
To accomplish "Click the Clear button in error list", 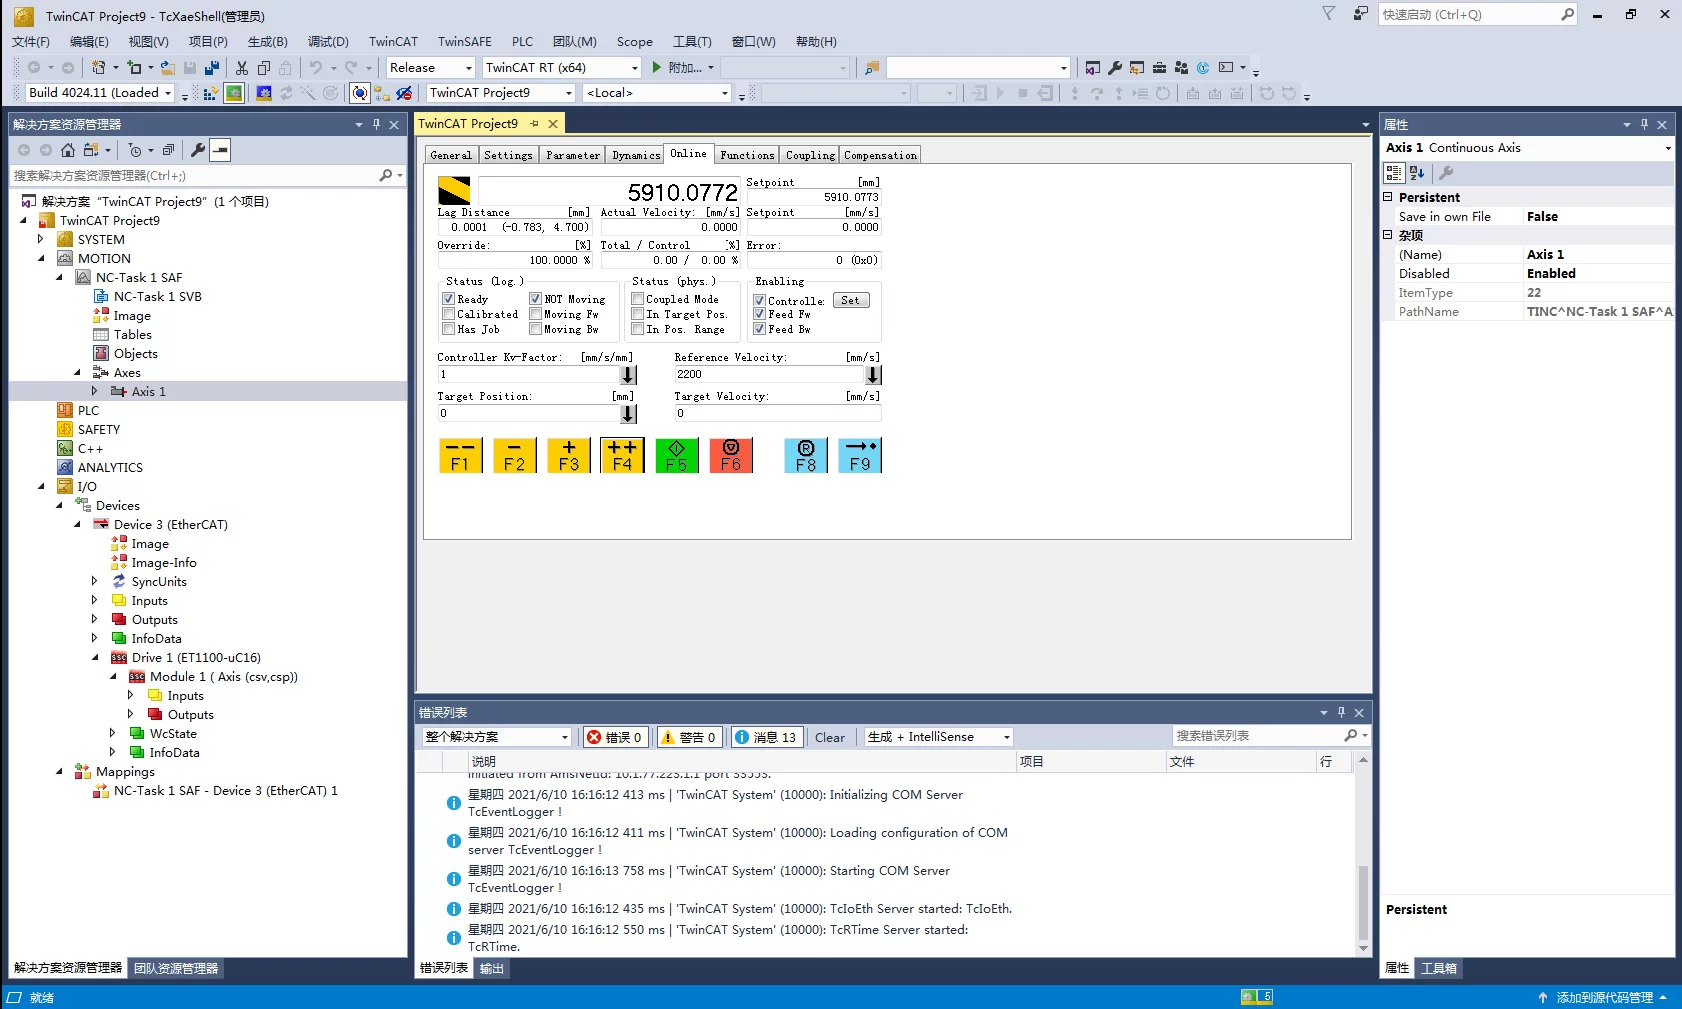I will click(x=830, y=737).
